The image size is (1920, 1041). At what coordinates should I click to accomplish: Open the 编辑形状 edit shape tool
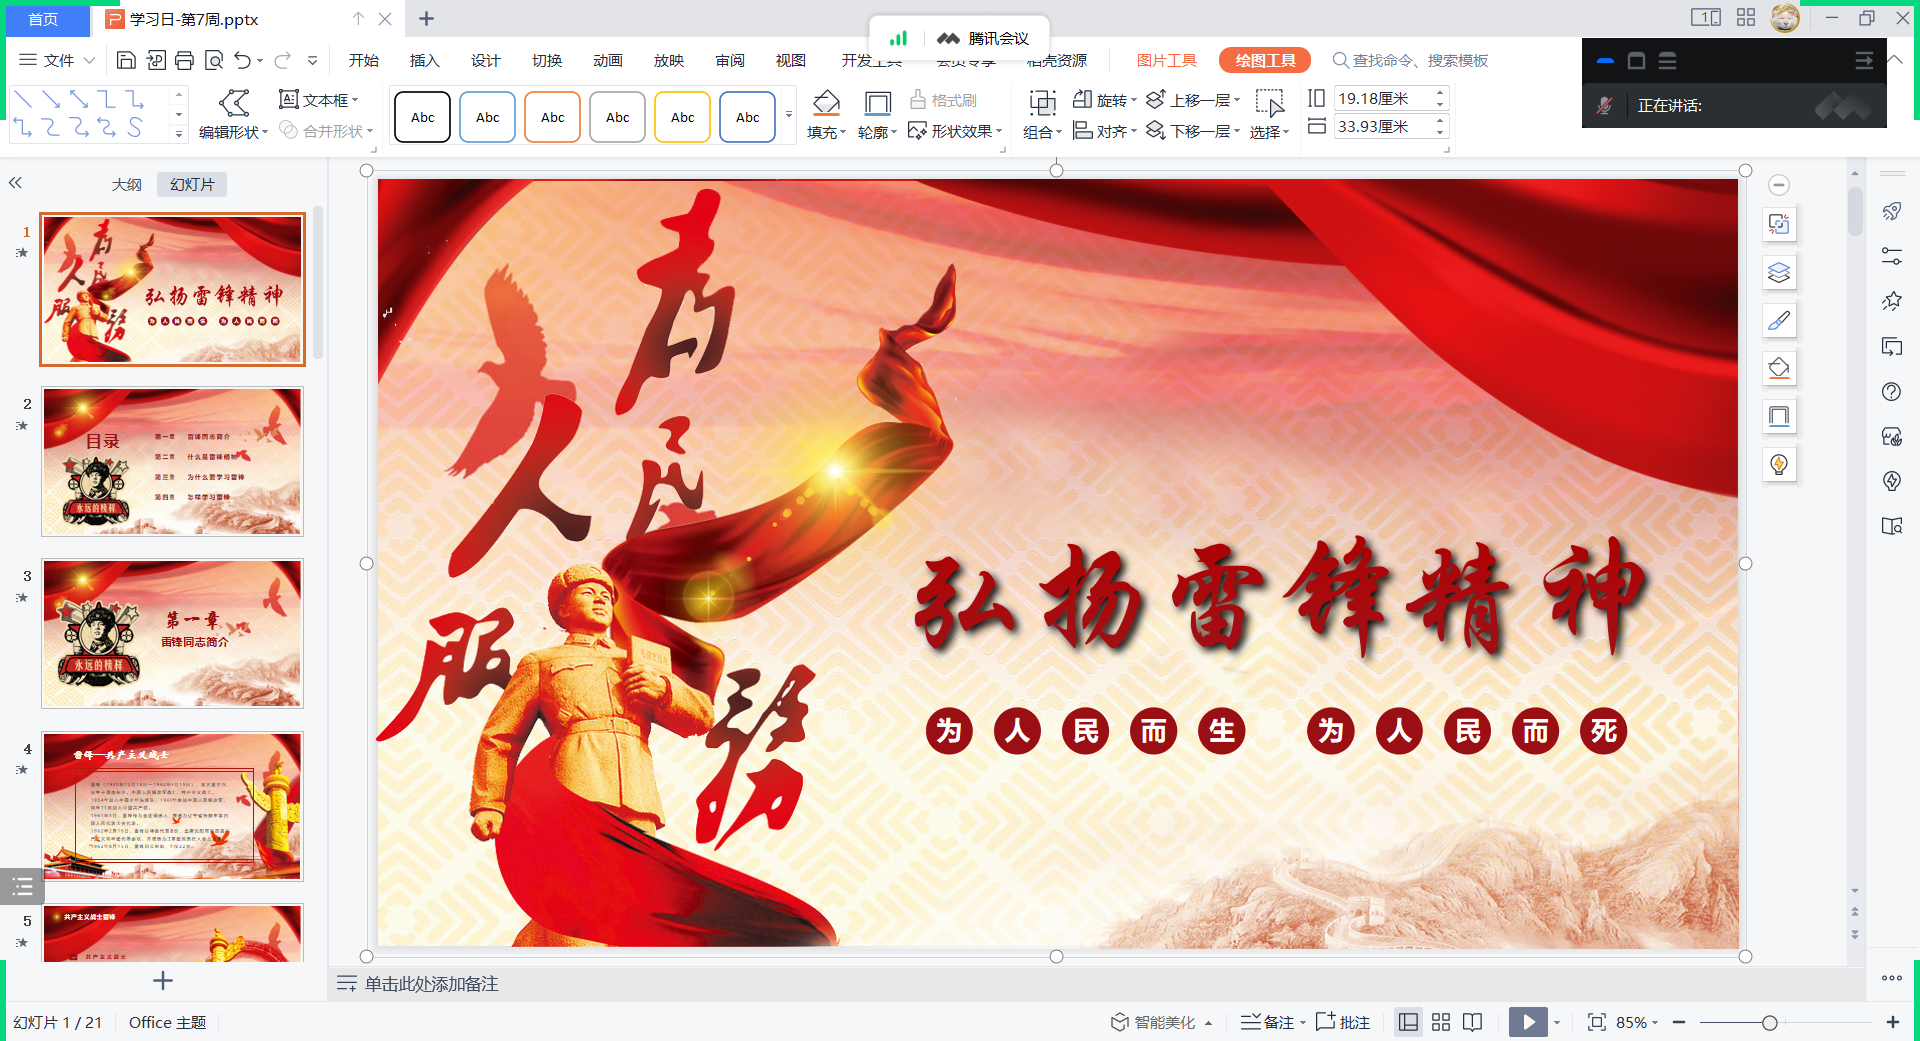(233, 115)
